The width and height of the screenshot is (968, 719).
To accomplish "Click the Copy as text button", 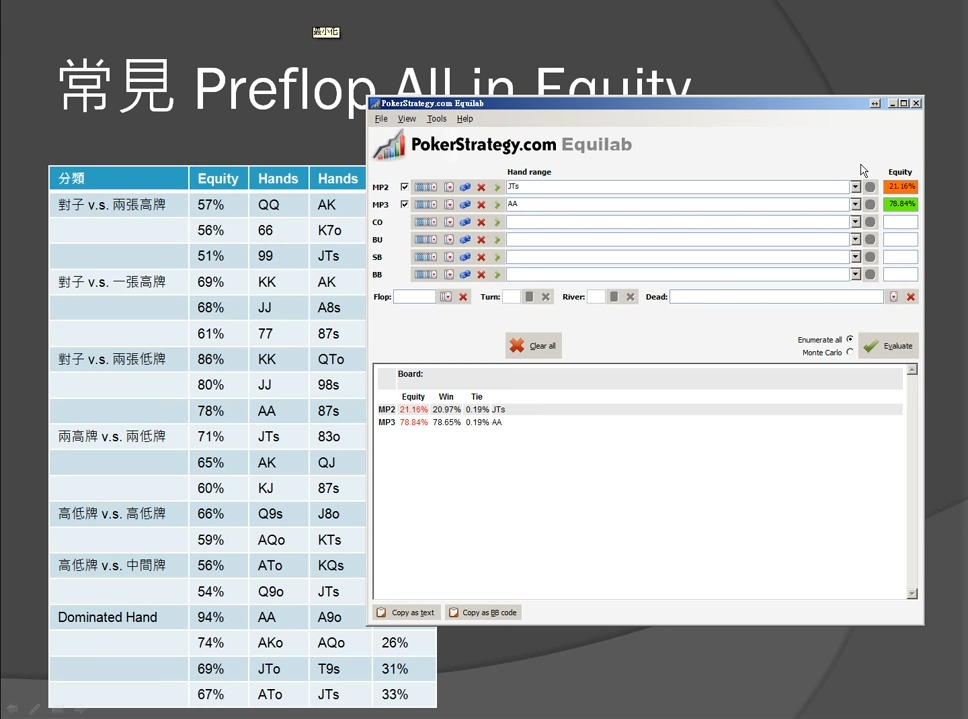I will [406, 612].
